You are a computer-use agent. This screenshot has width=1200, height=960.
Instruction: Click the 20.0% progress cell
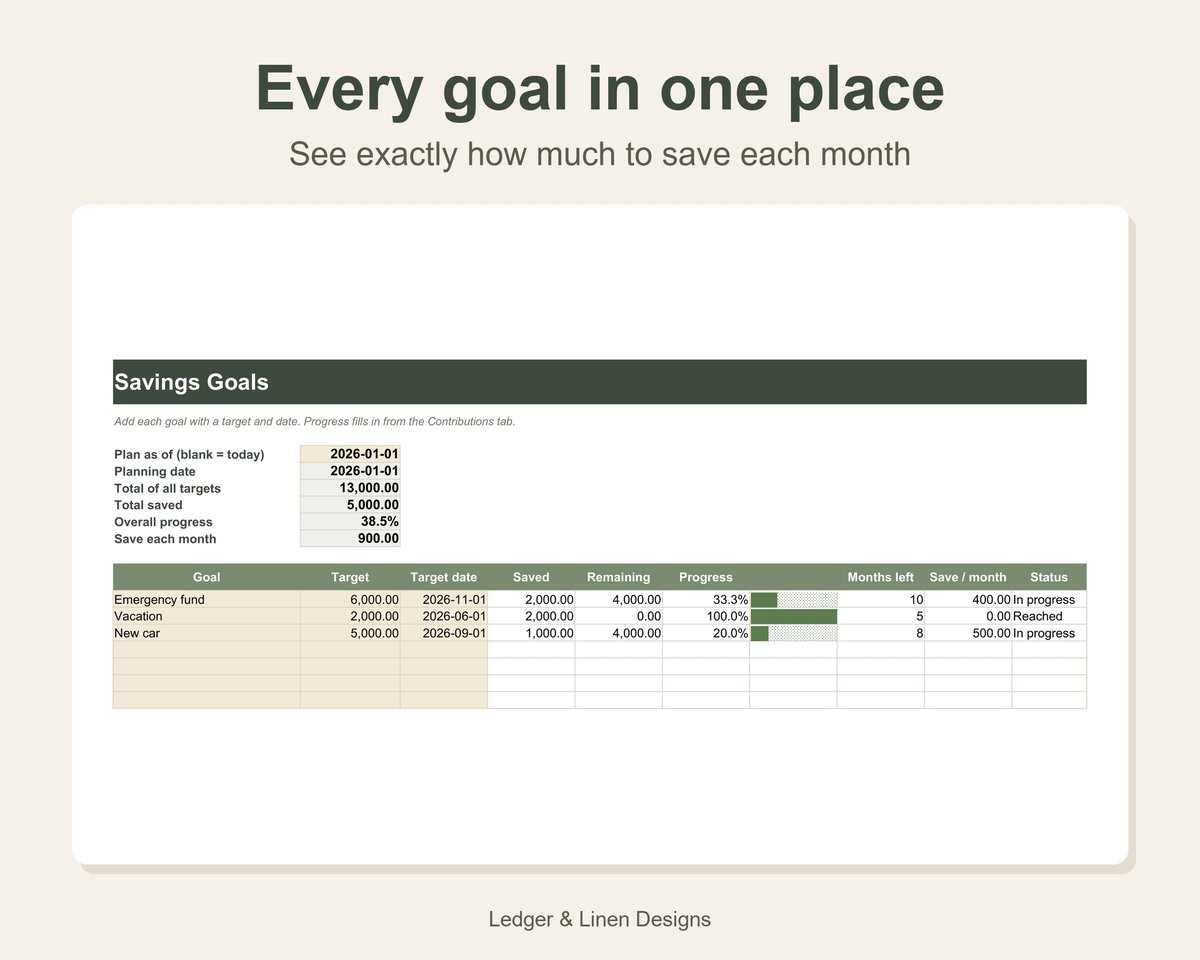706,634
